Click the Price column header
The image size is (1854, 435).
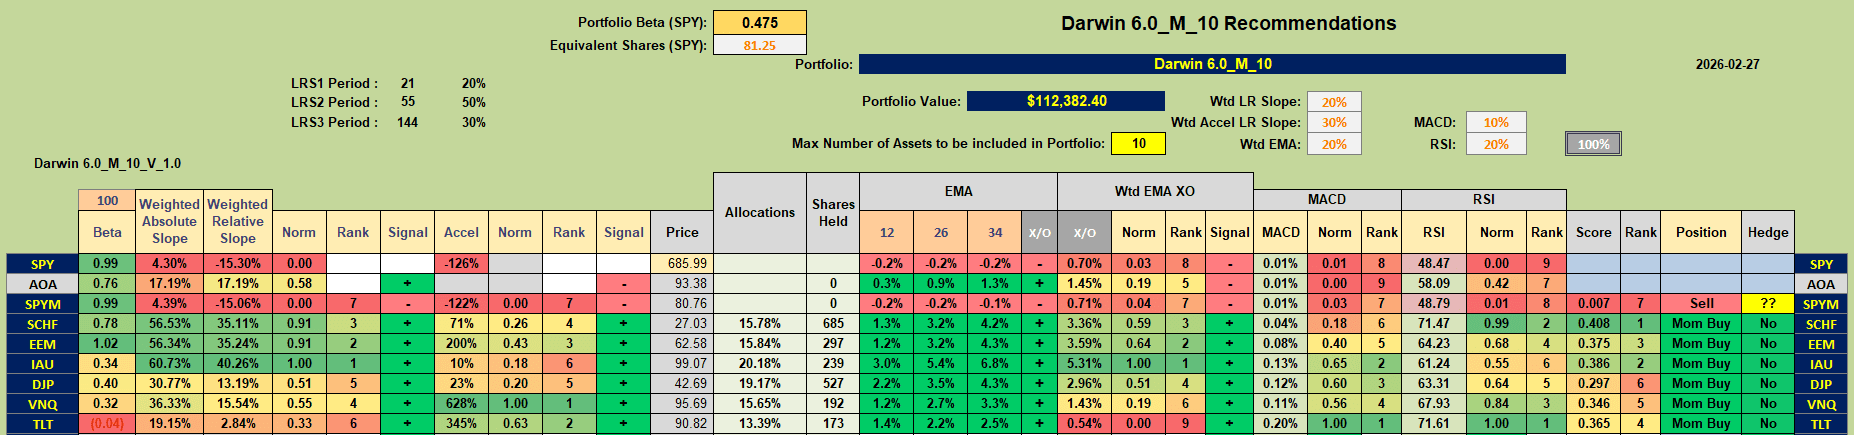click(682, 232)
